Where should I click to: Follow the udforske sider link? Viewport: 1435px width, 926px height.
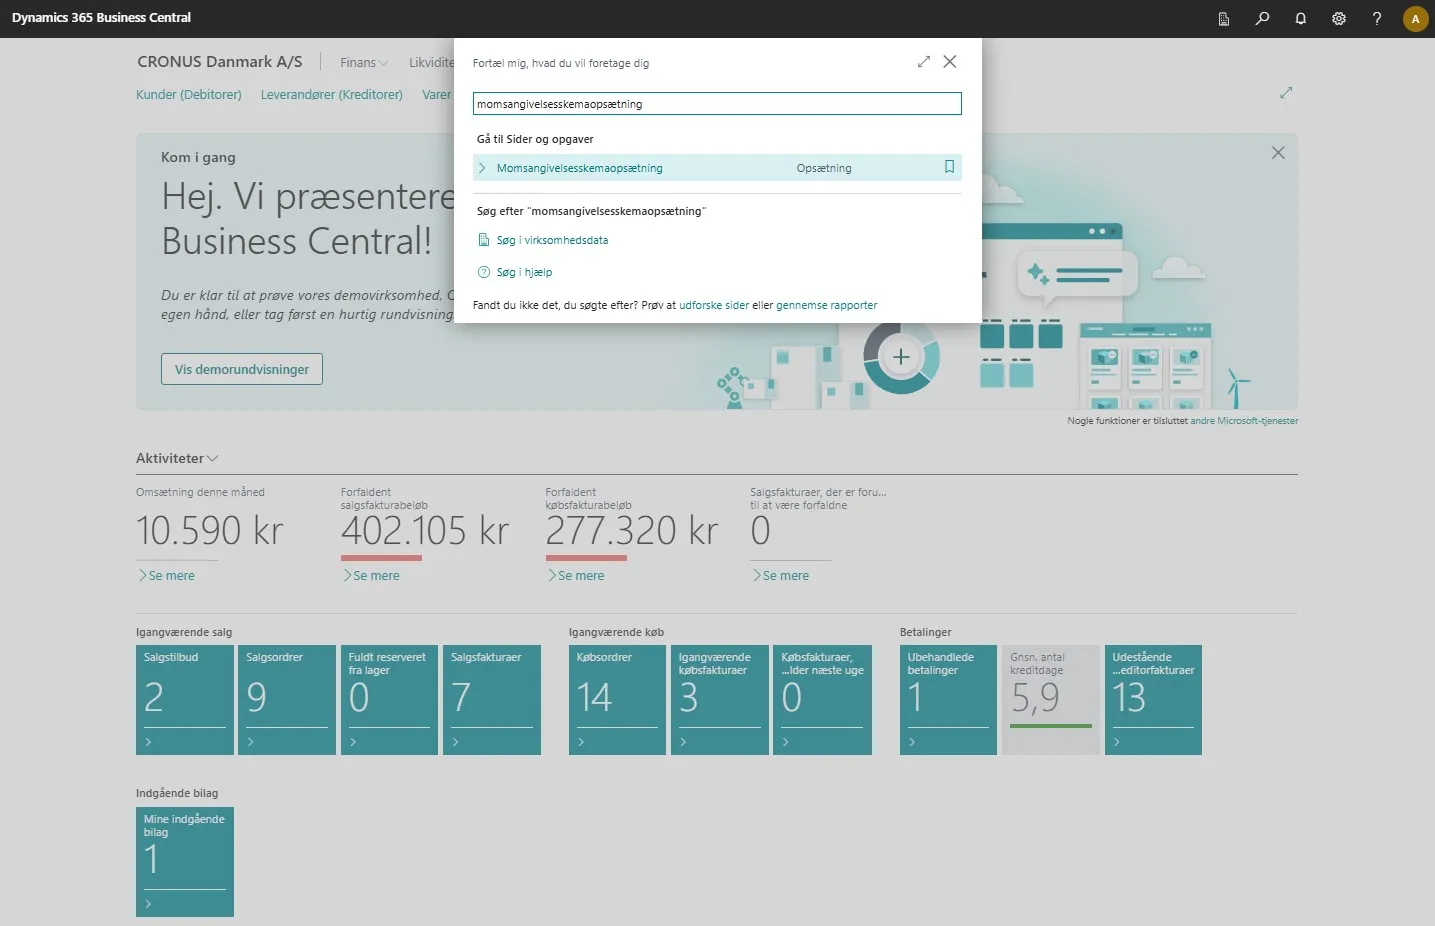(714, 305)
